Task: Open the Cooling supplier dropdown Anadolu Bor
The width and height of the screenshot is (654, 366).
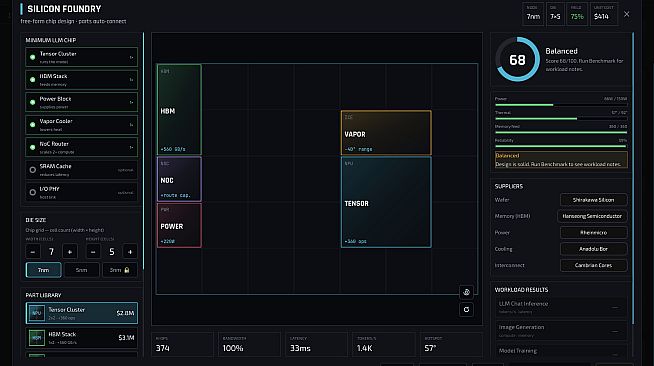Action: pos(594,249)
